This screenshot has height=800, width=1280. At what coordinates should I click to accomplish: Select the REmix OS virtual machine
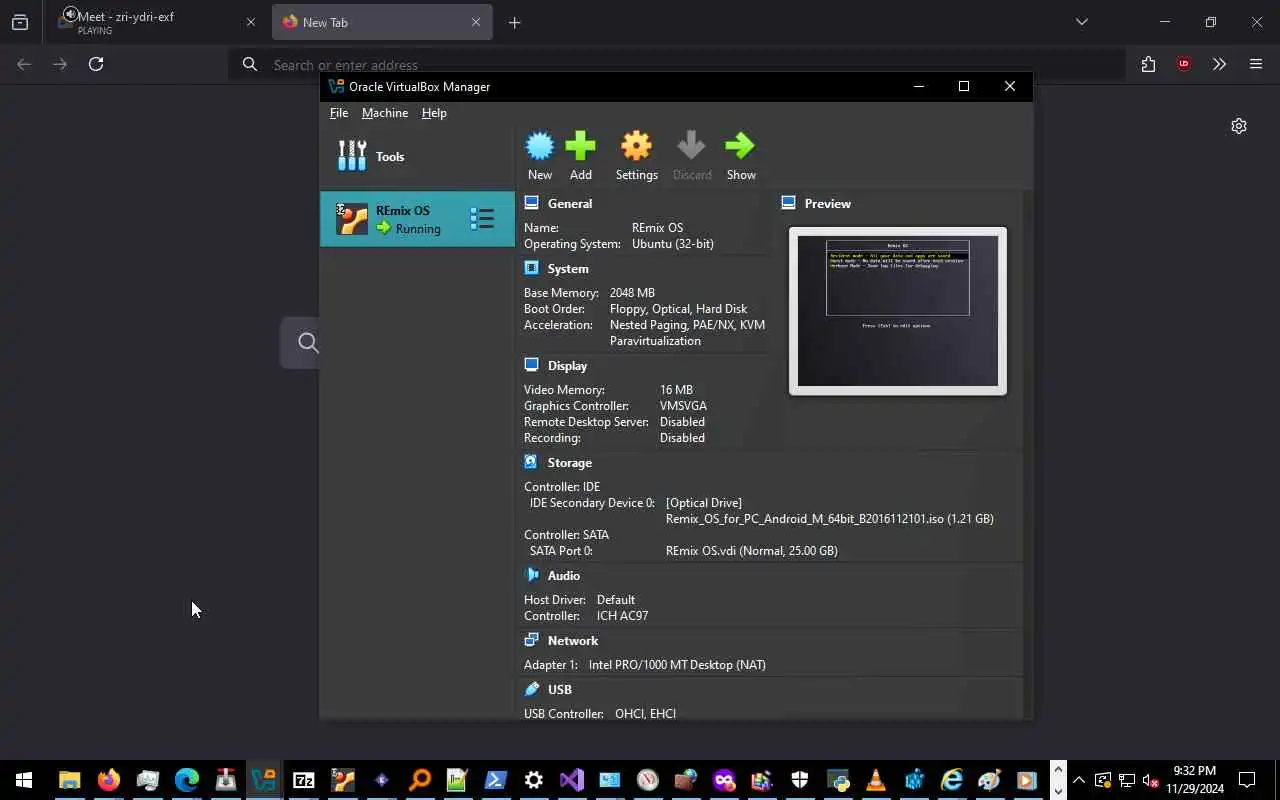pyautogui.click(x=417, y=219)
